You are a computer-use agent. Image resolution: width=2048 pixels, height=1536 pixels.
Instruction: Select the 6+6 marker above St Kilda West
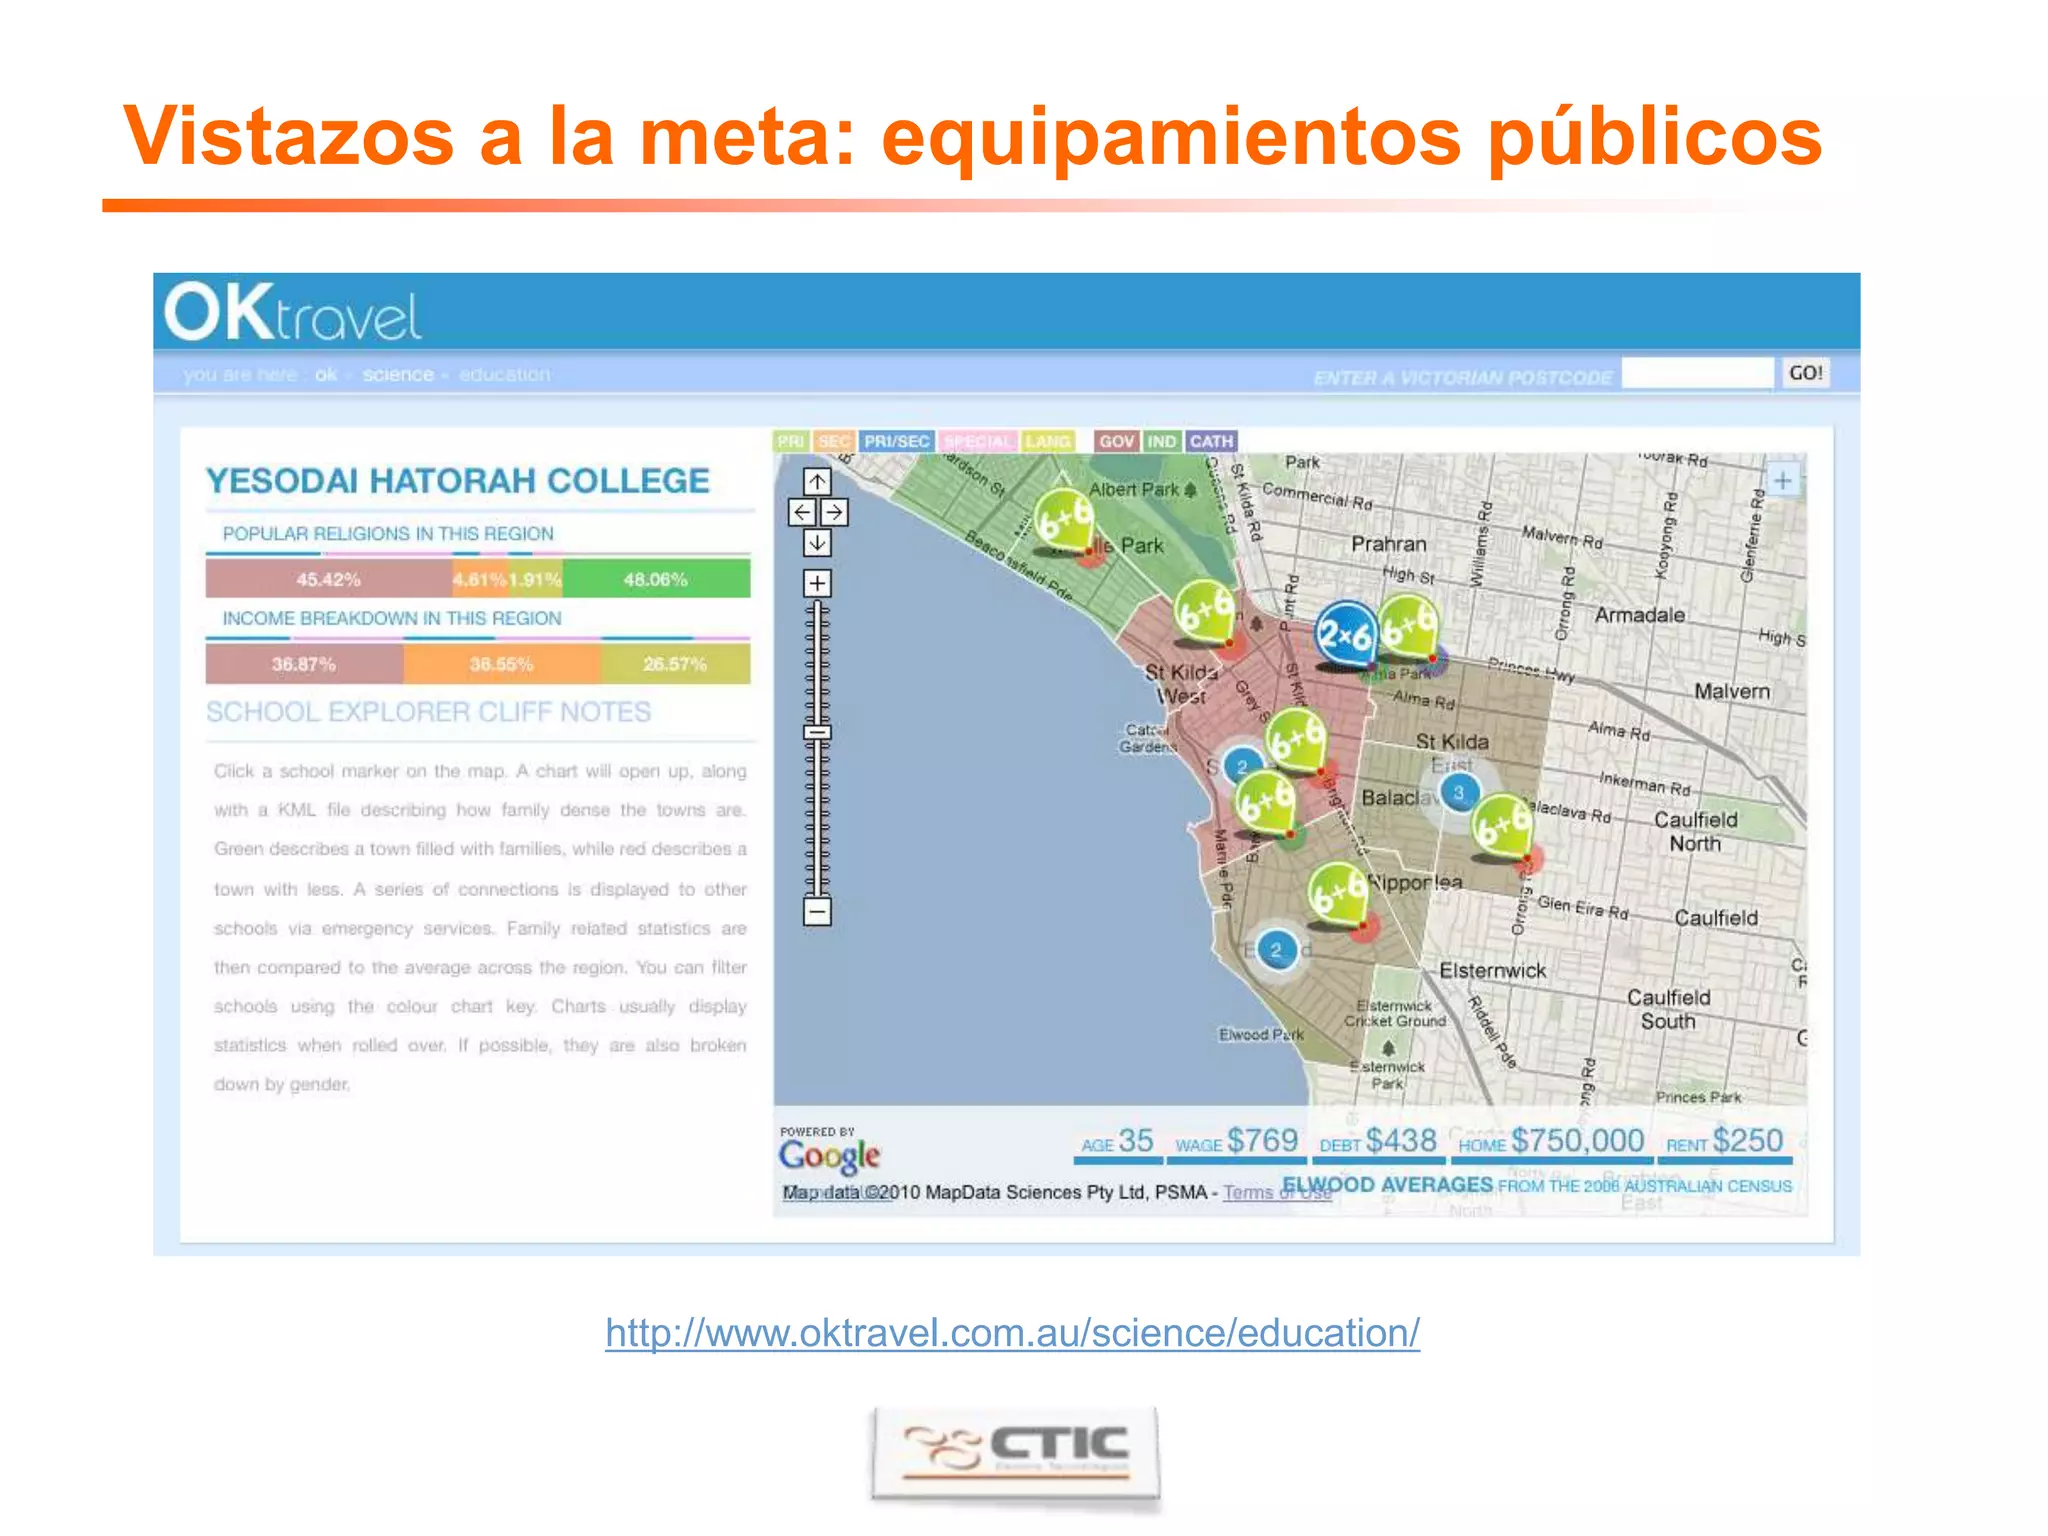pyautogui.click(x=1203, y=611)
